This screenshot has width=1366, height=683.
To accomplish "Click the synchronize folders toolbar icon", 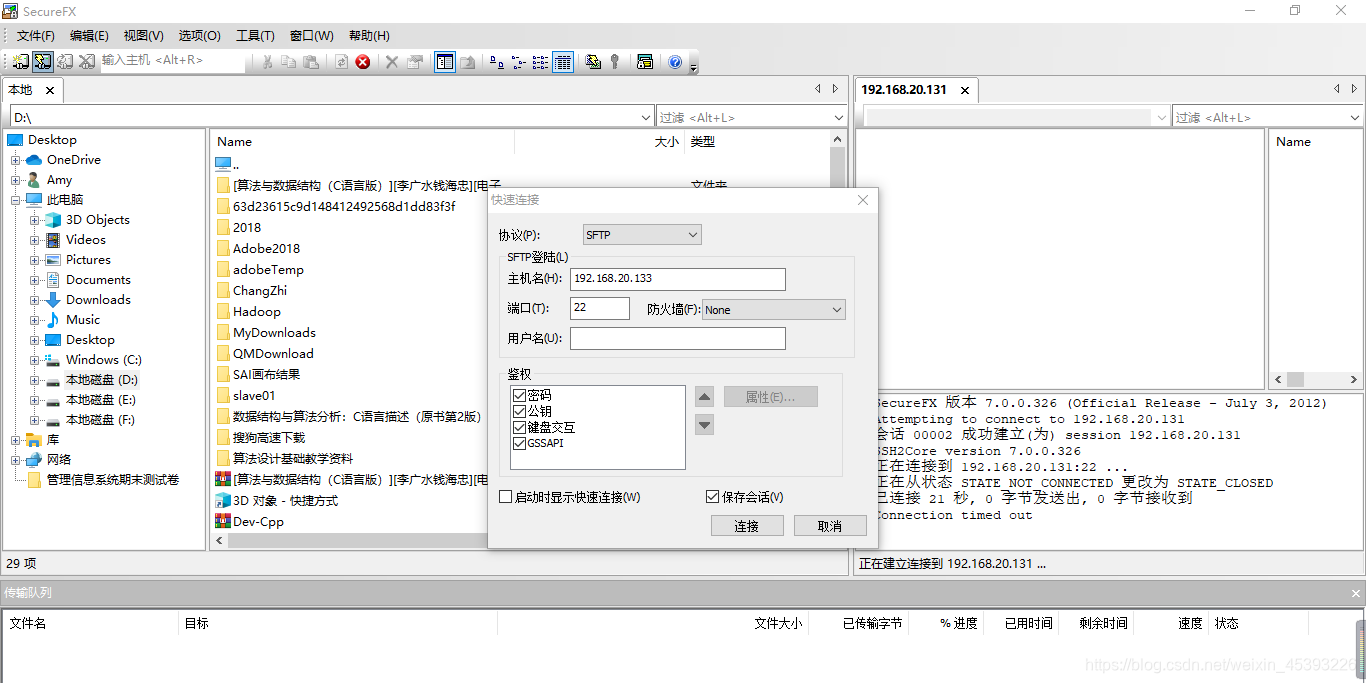I will pyautogui.click(x=593, y=61).
